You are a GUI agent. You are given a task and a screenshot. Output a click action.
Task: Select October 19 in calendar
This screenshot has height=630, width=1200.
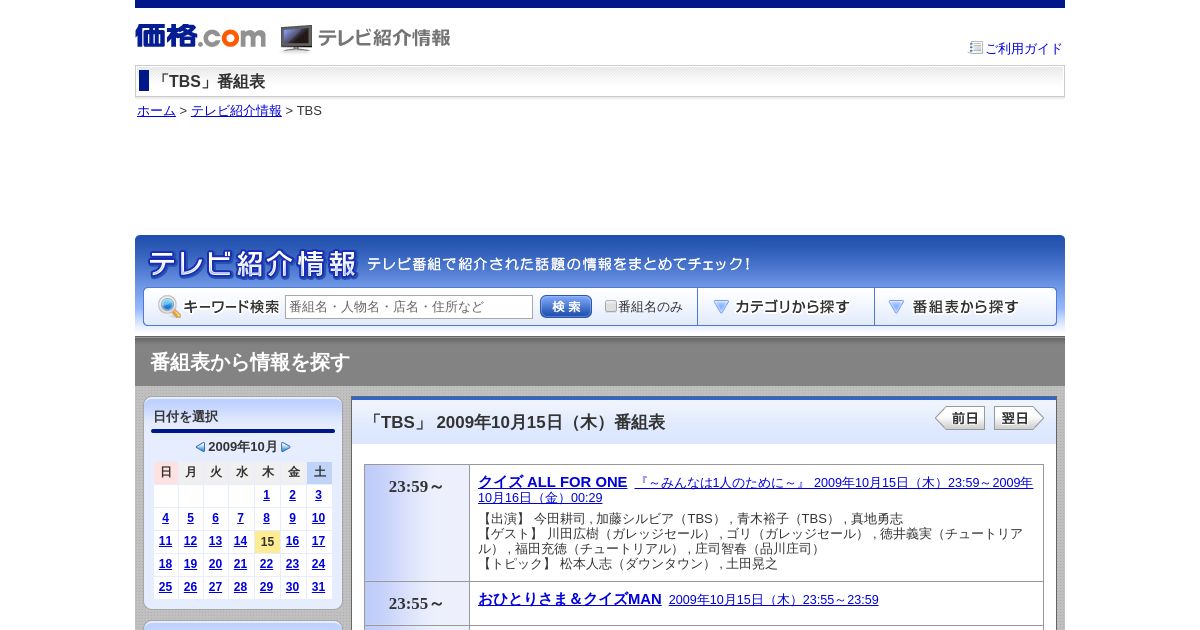tap(190, 564)
